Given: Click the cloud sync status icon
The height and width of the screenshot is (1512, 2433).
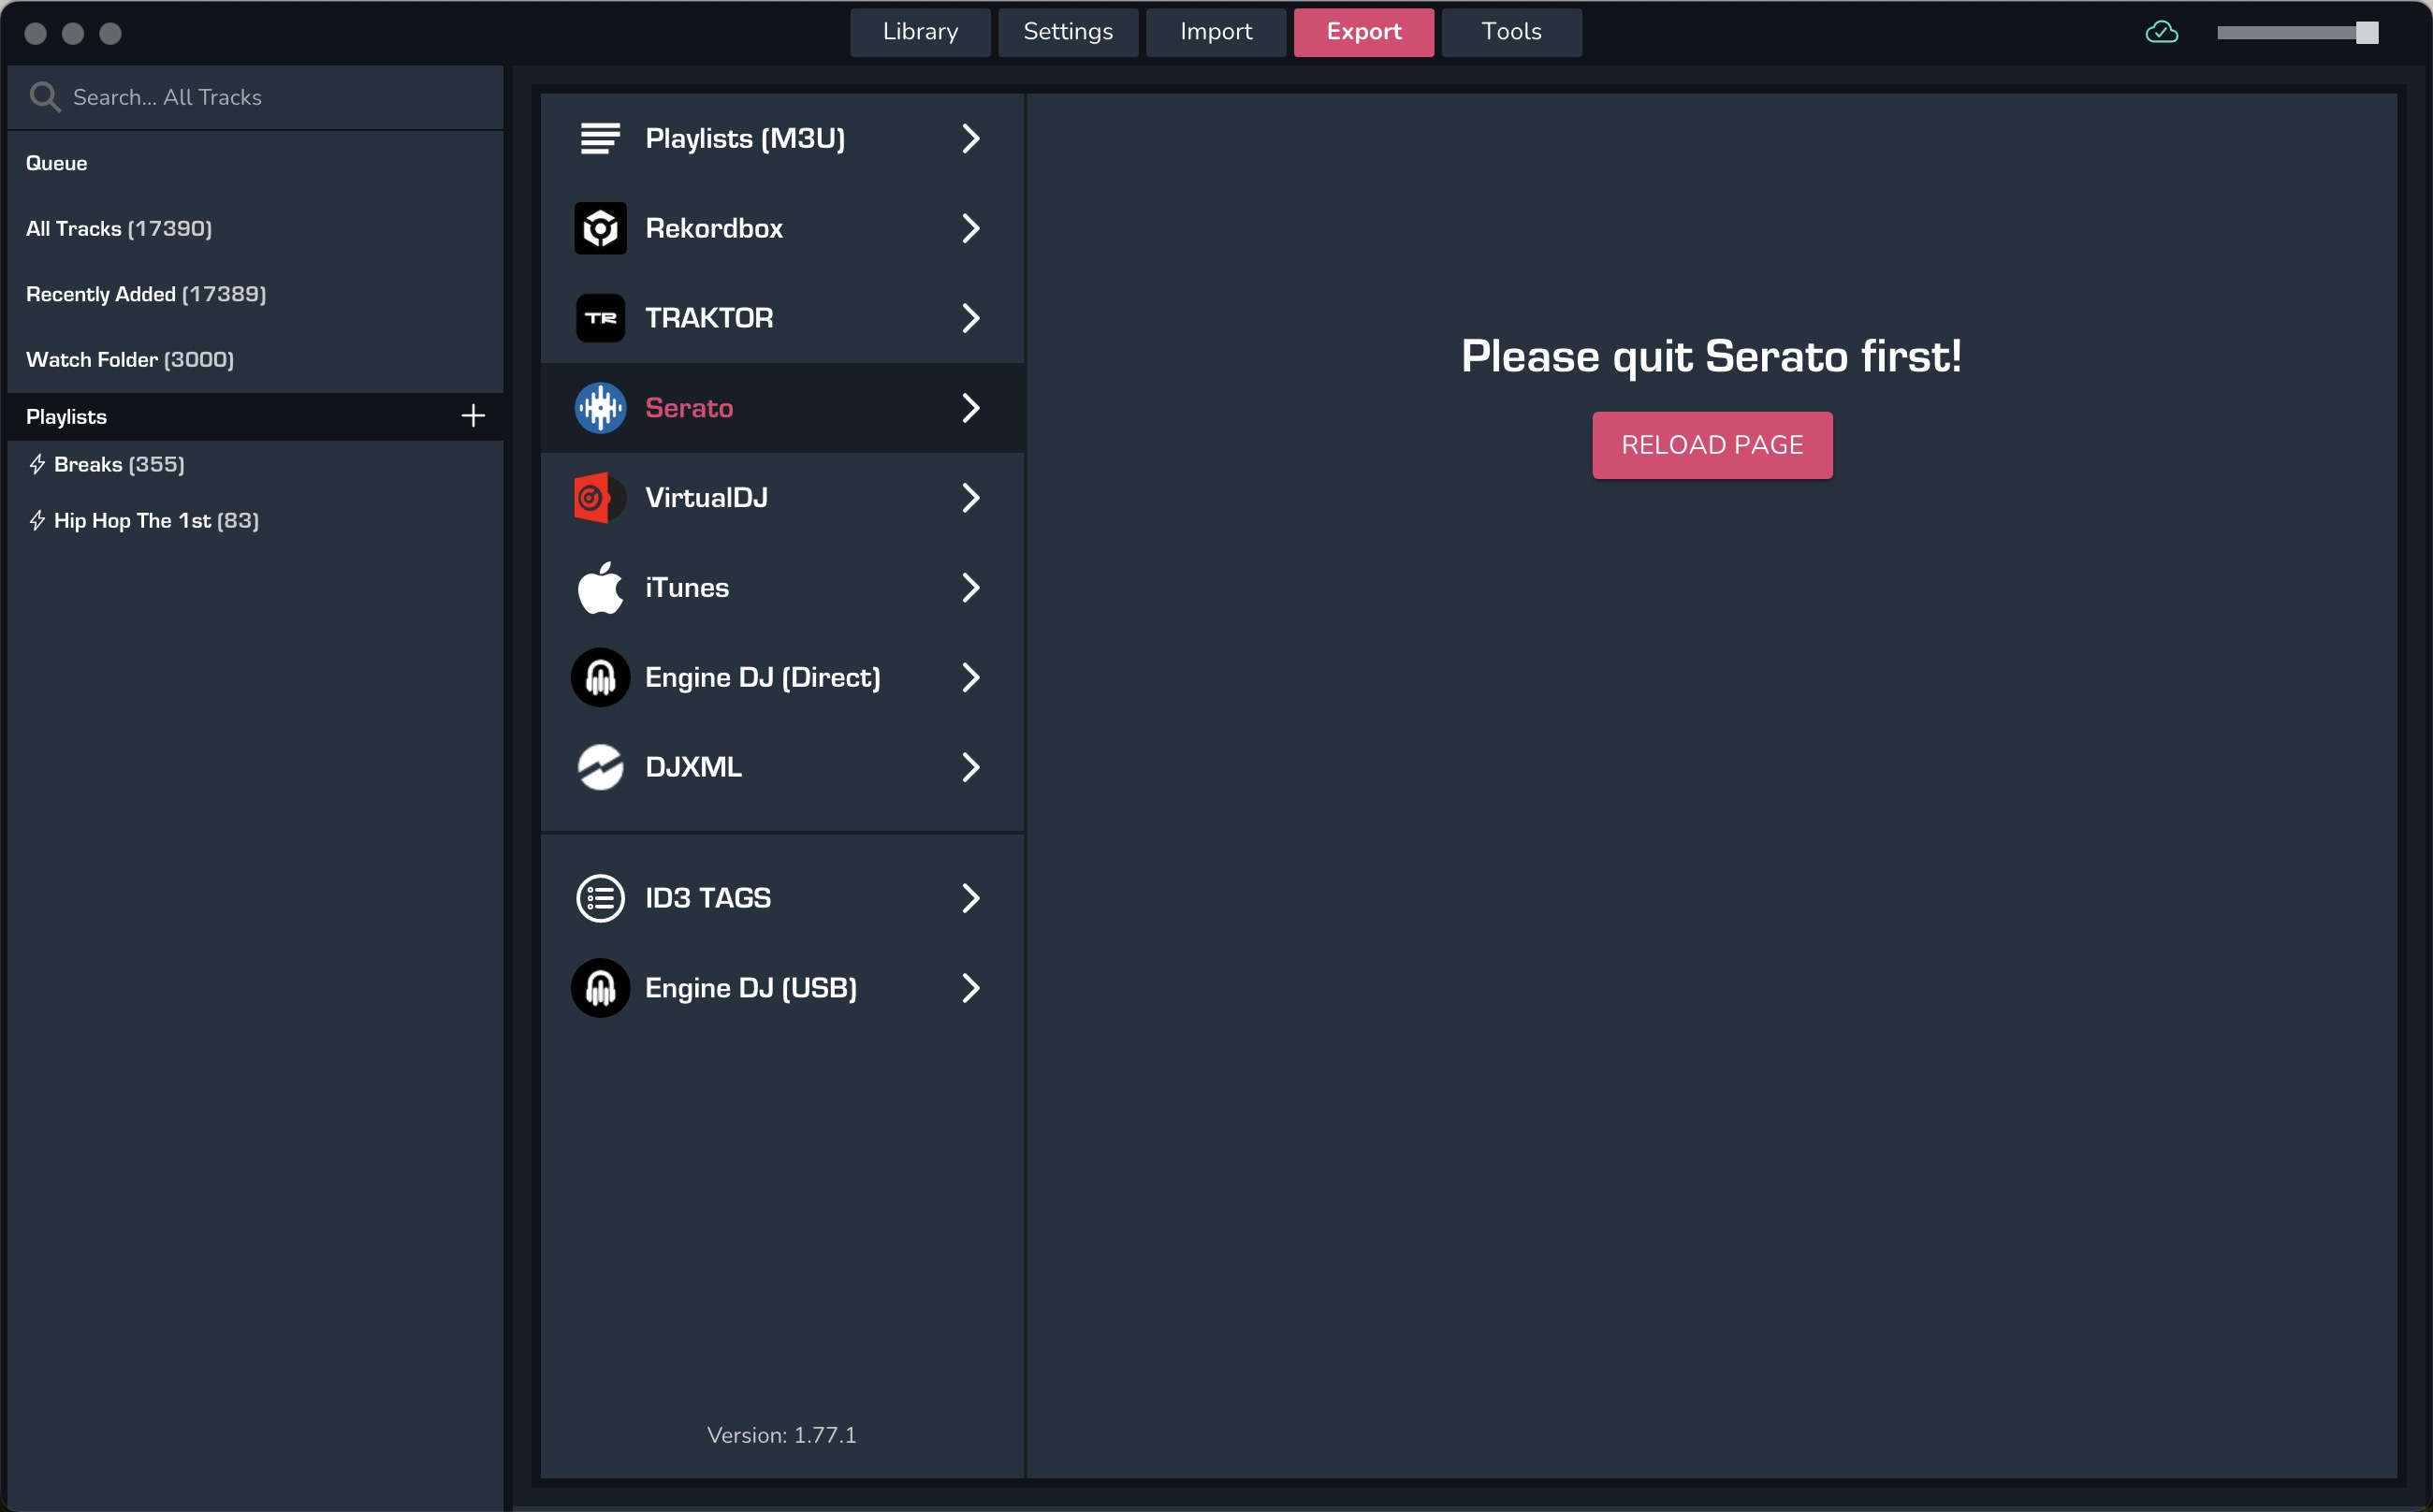Looking at the screenshot, I should [x=2161, y=33].
